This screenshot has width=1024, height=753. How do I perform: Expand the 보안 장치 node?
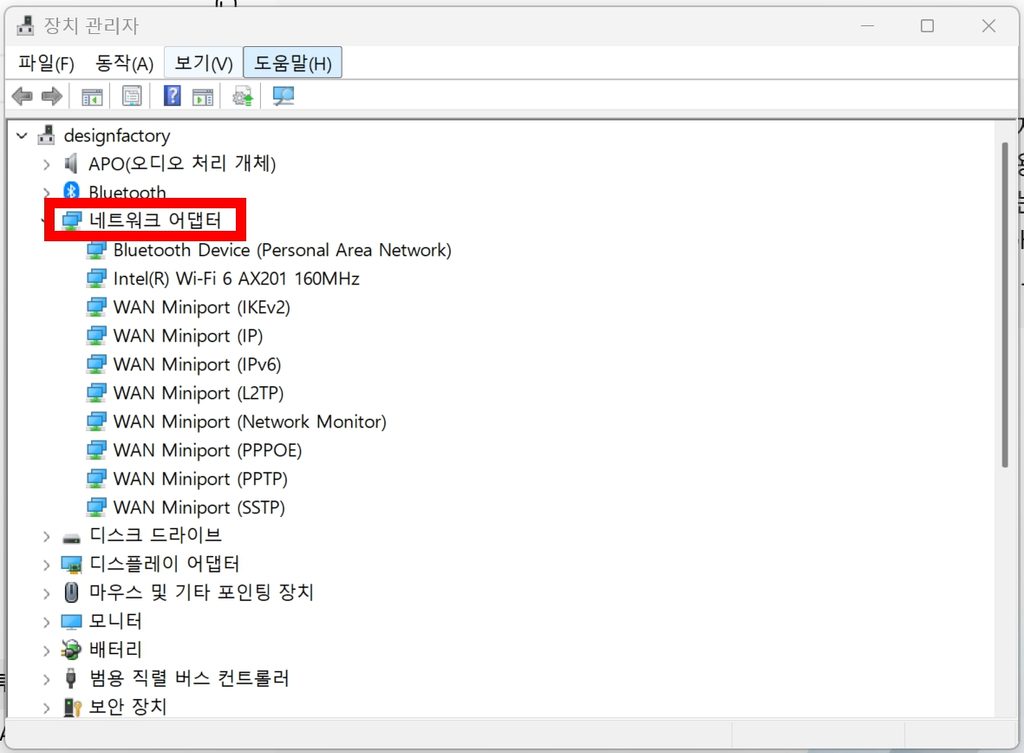click(46, 708)
